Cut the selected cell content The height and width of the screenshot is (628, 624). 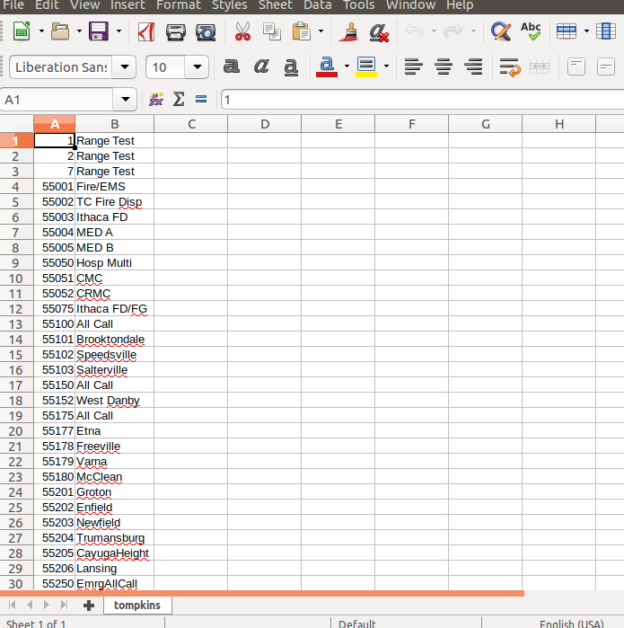pyautogui.click(x=242, y=32)
